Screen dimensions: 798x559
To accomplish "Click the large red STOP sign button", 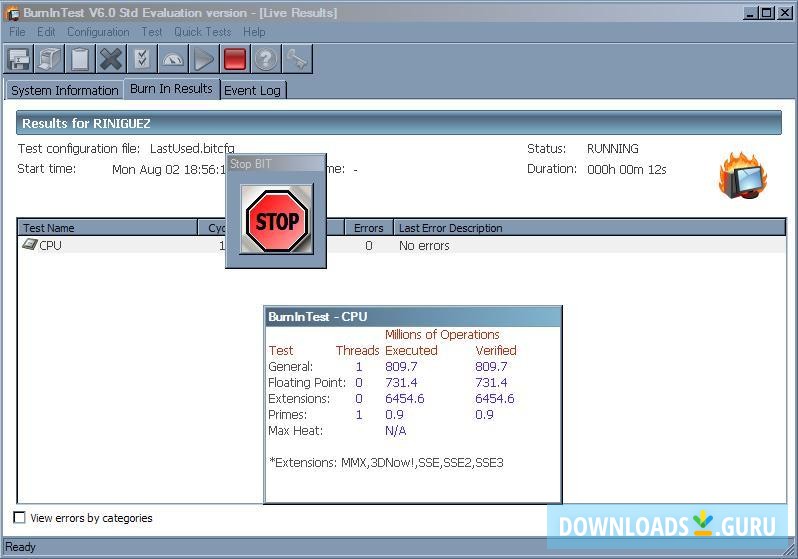I will pos(276,219).
